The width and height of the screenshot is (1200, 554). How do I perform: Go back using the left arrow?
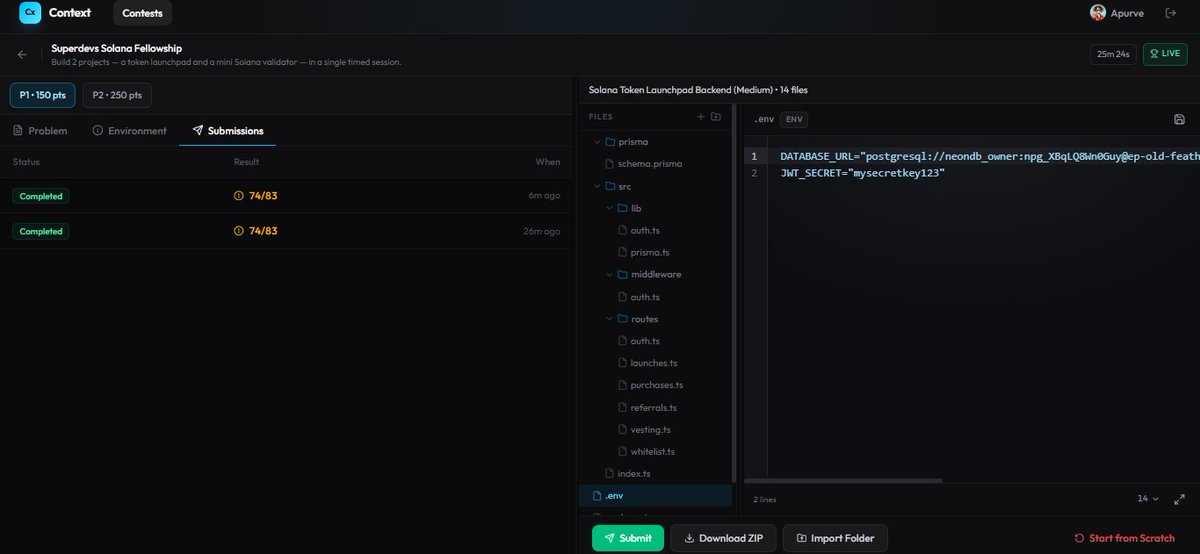pos(22,54)
